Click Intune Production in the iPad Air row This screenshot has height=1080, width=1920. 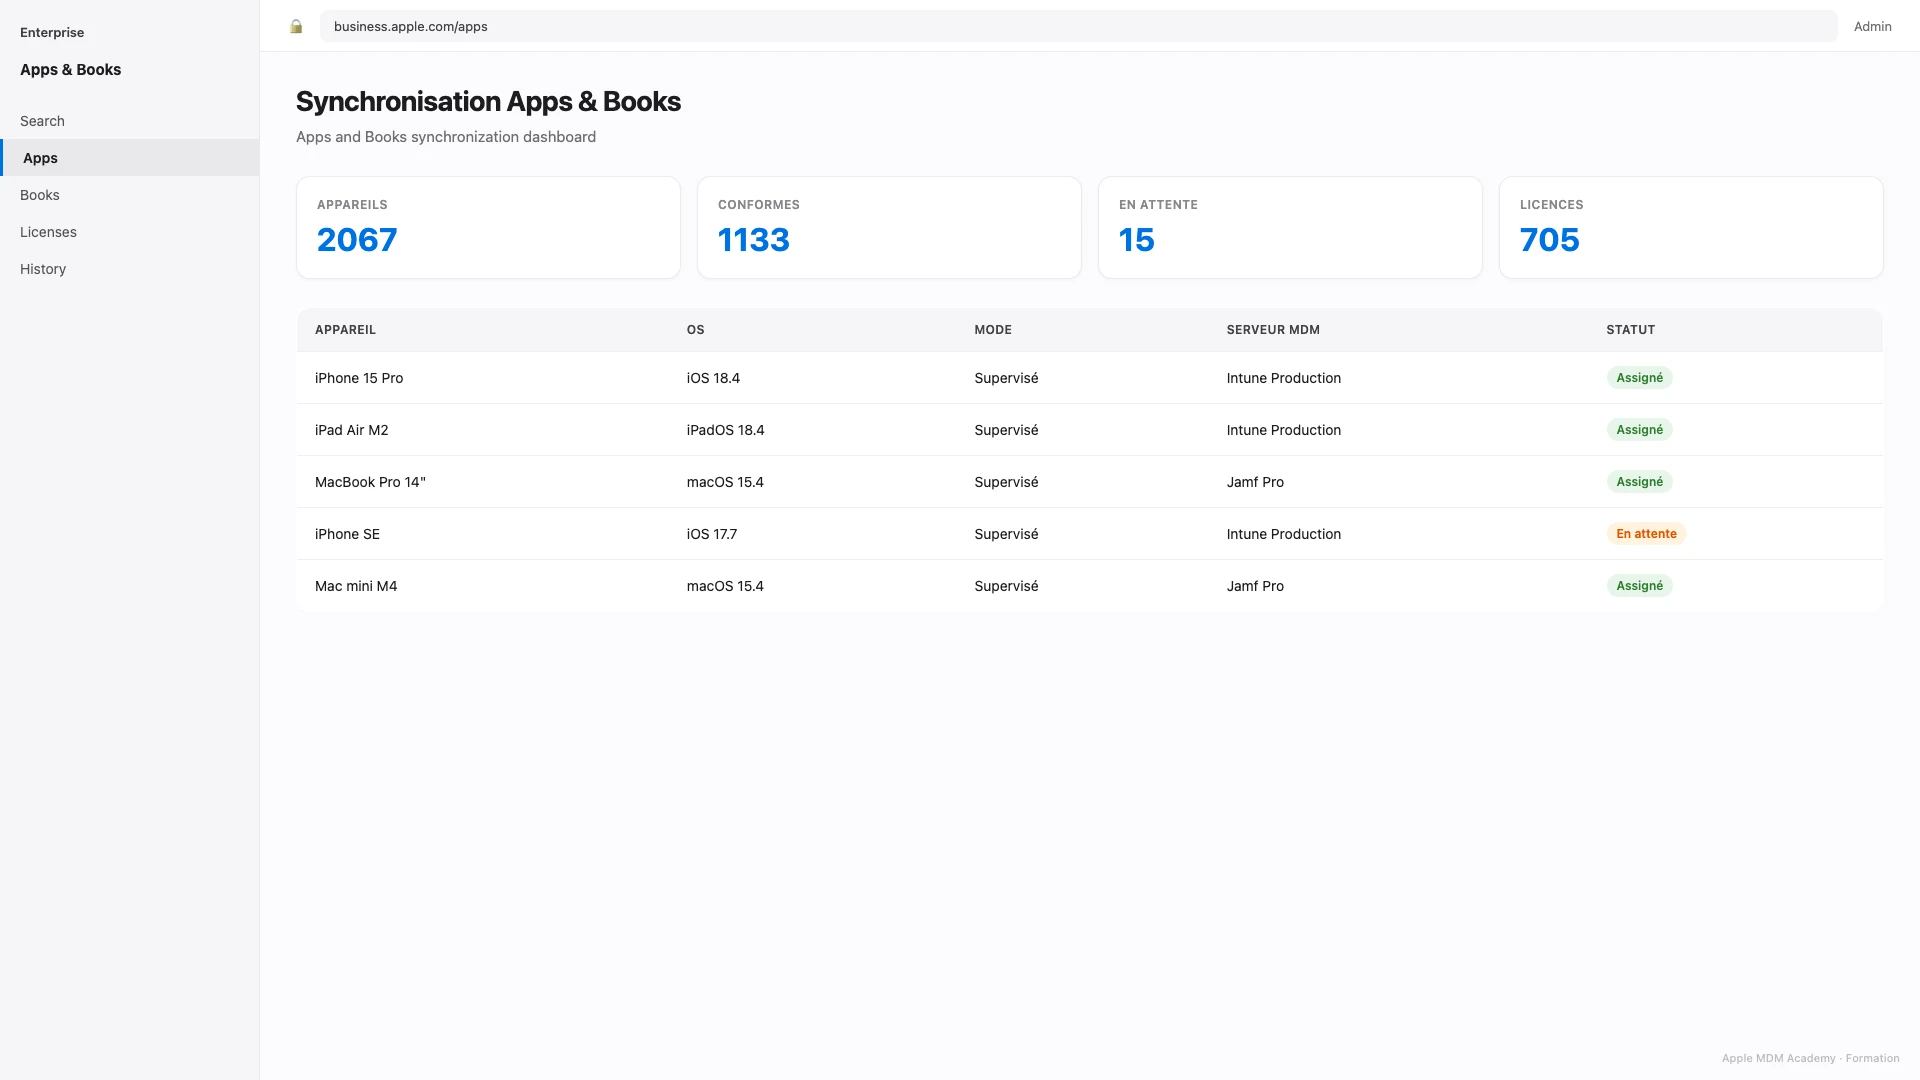point(1283,430)
